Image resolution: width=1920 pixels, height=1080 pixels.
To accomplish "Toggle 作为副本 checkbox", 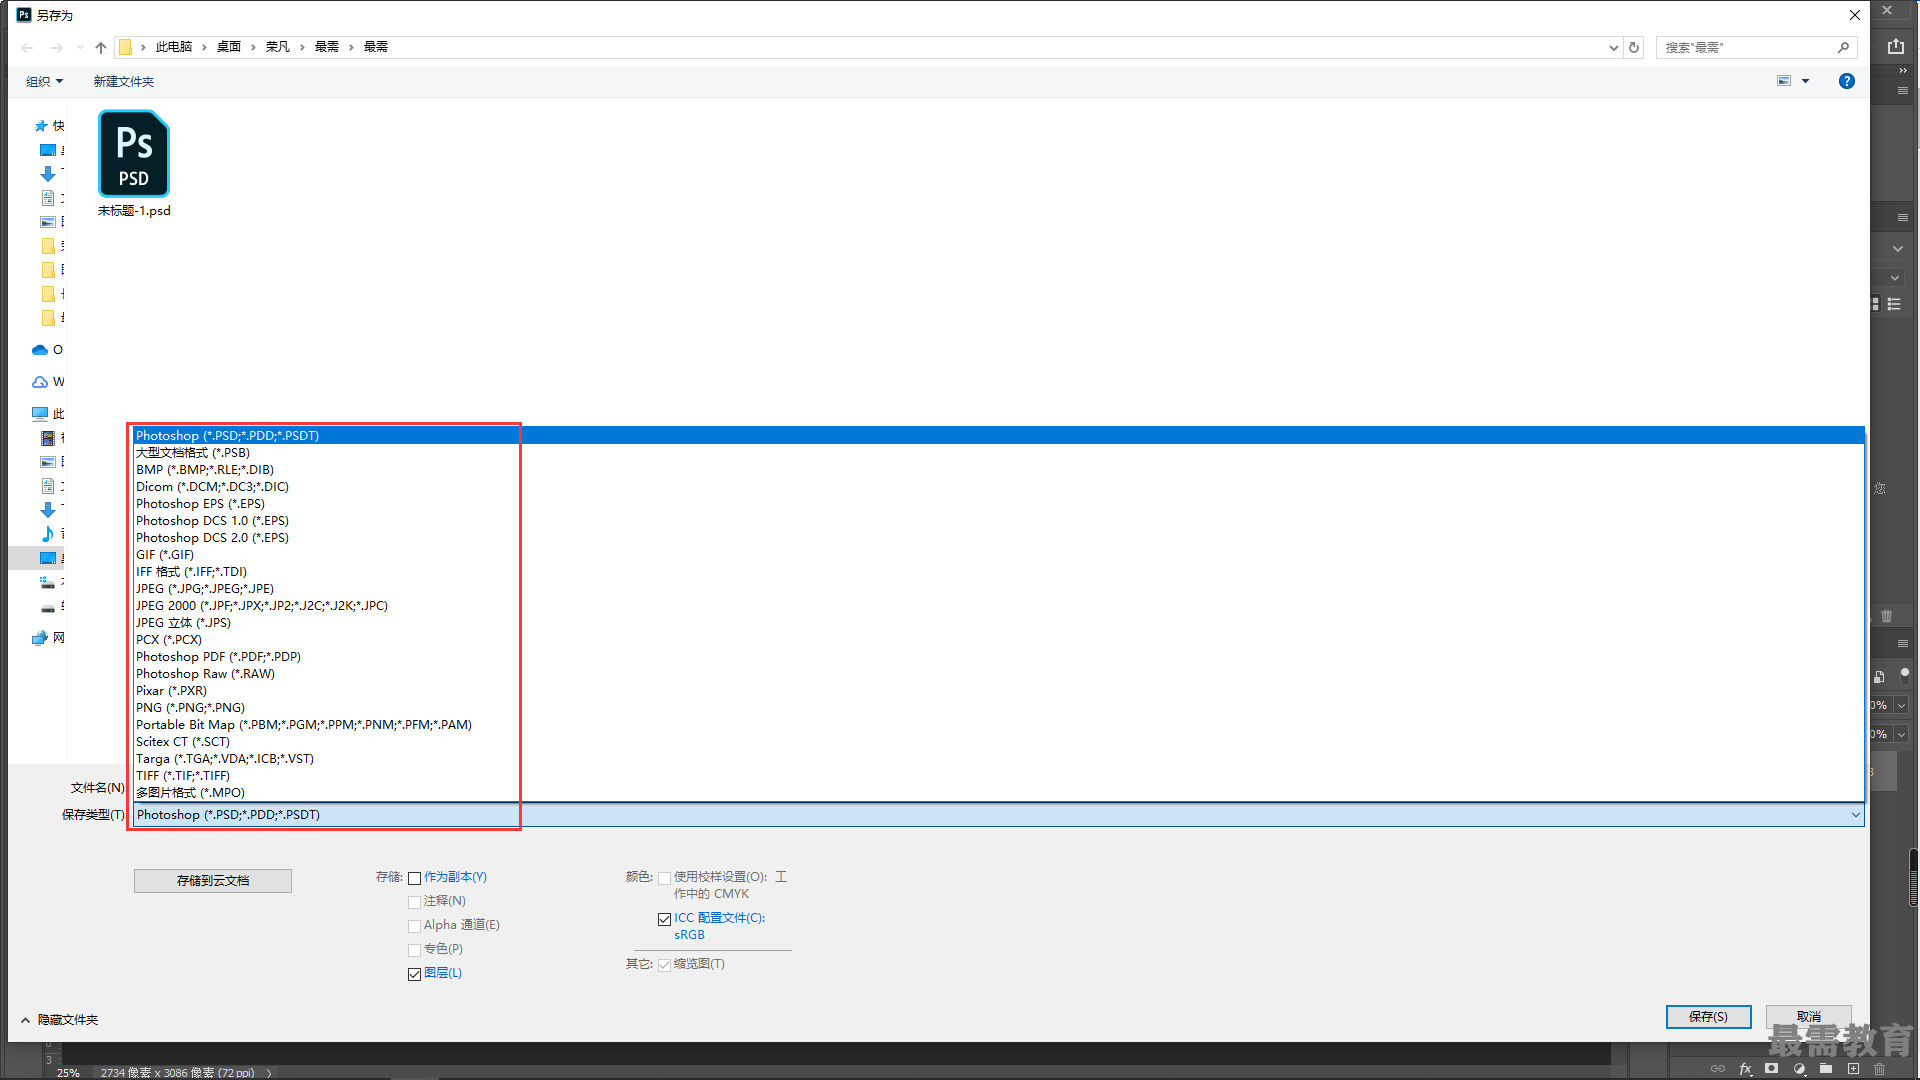I will [414, 878].
